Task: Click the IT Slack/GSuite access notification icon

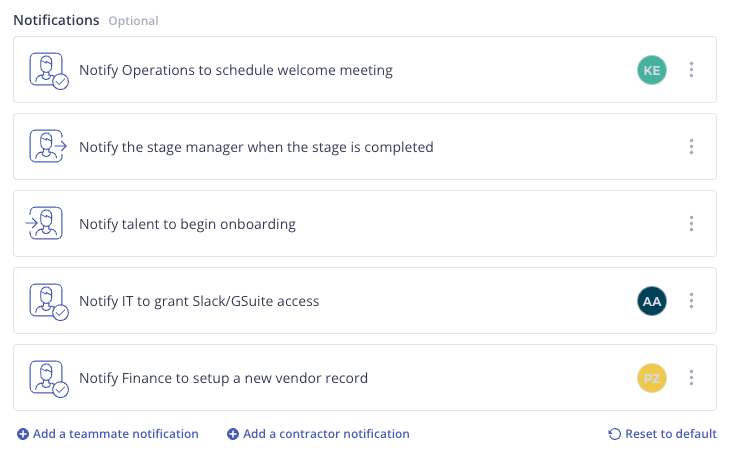Action: click(x=49, y=302)
